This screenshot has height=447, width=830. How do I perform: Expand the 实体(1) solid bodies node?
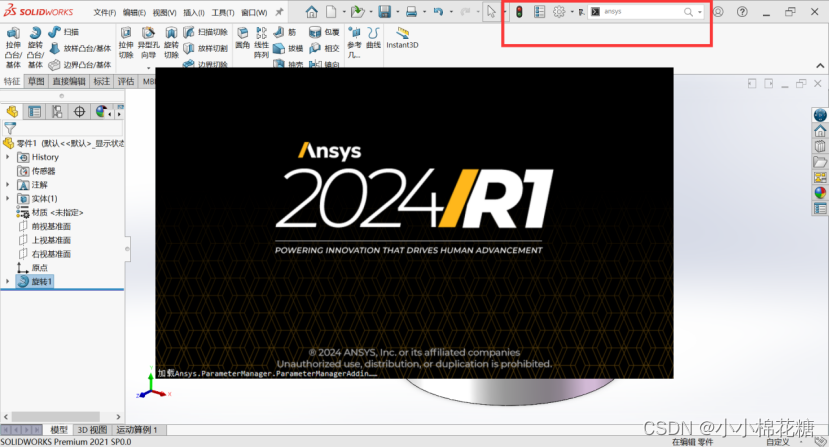click(x=7, y=199)
